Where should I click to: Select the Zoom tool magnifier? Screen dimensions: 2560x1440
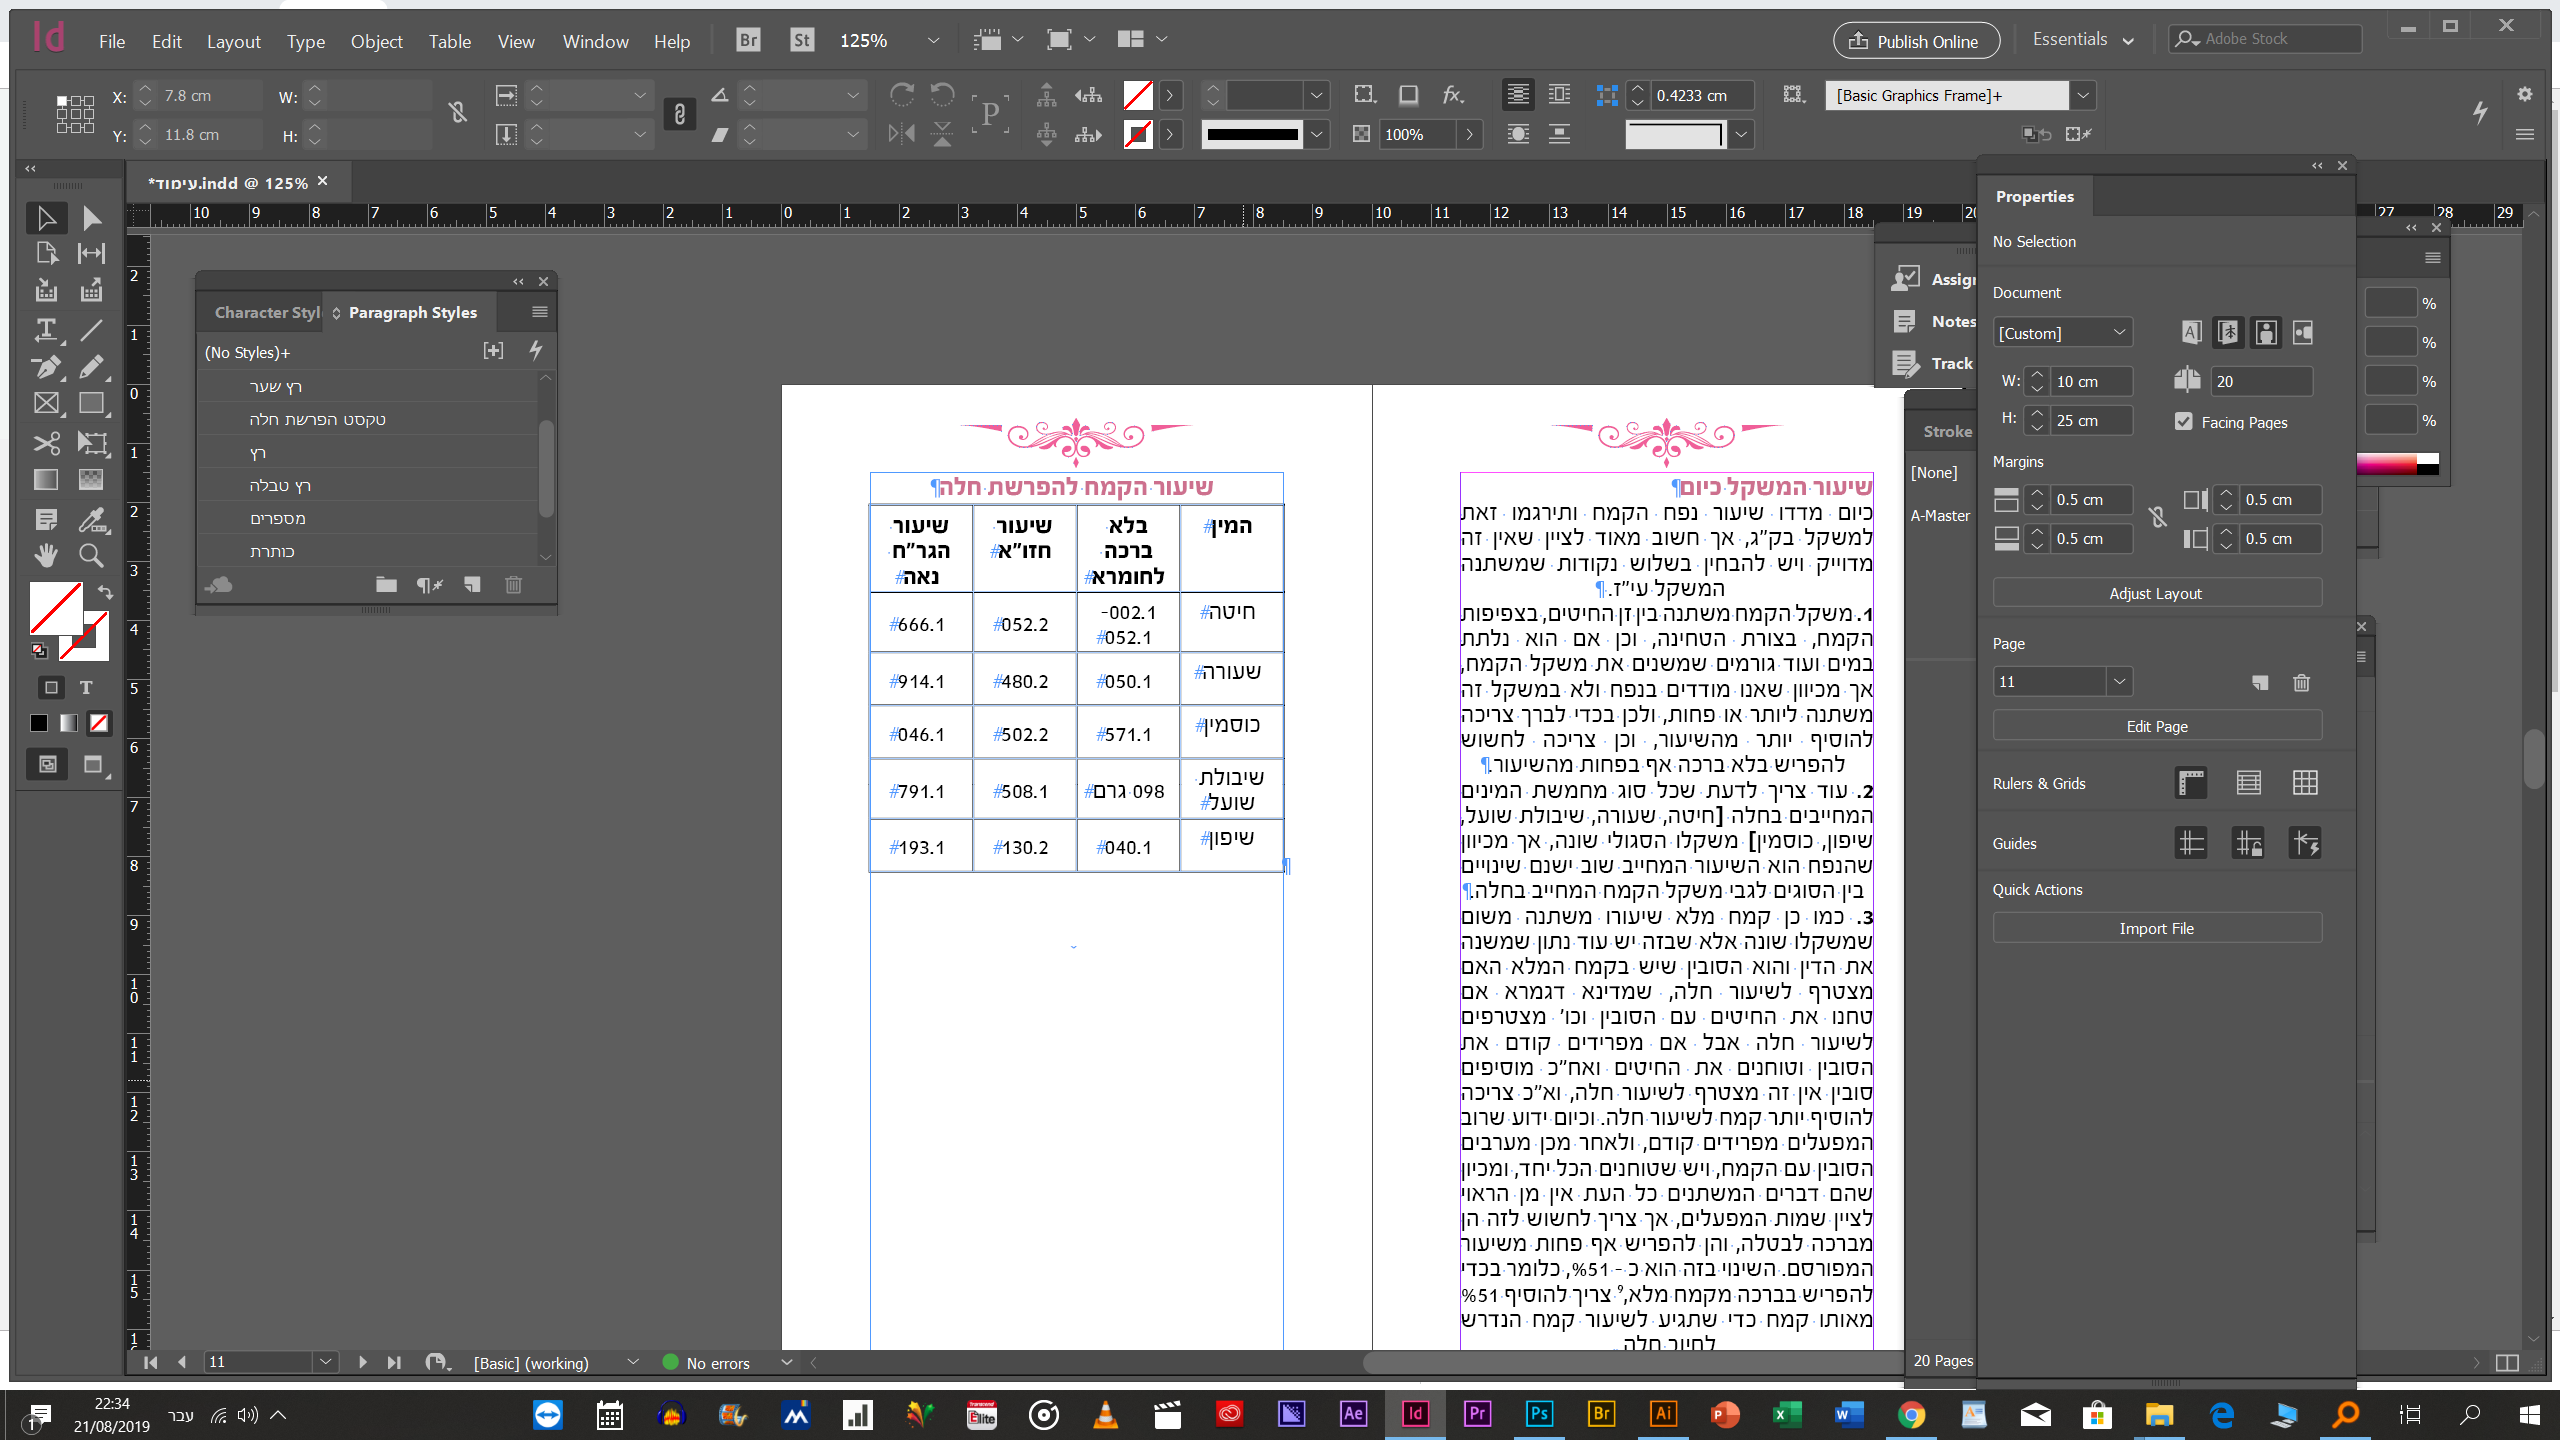(91, 555)
